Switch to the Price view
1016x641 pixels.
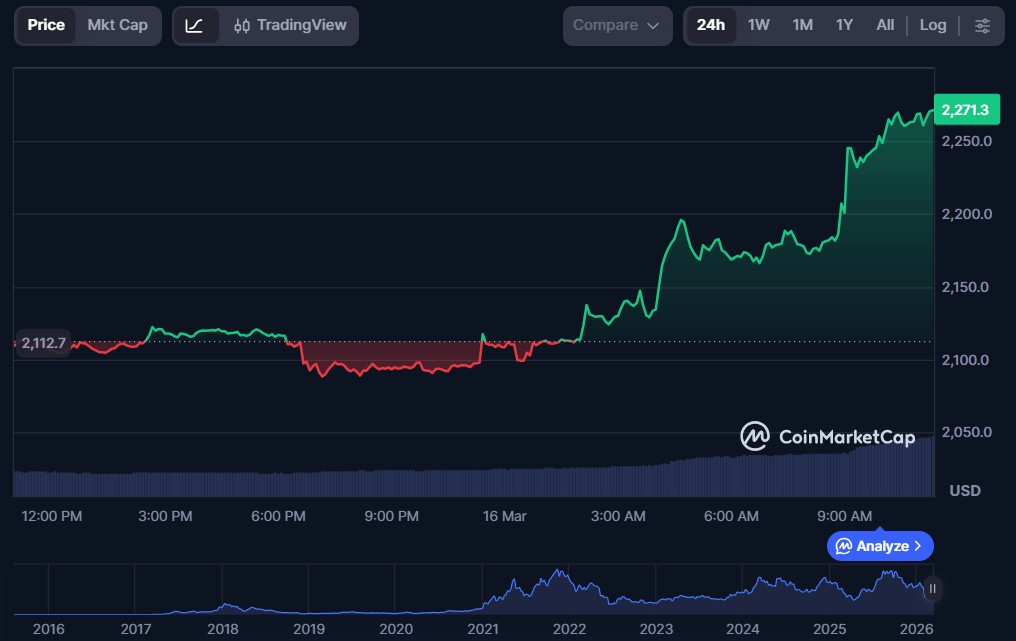click(x=46, y=25)
